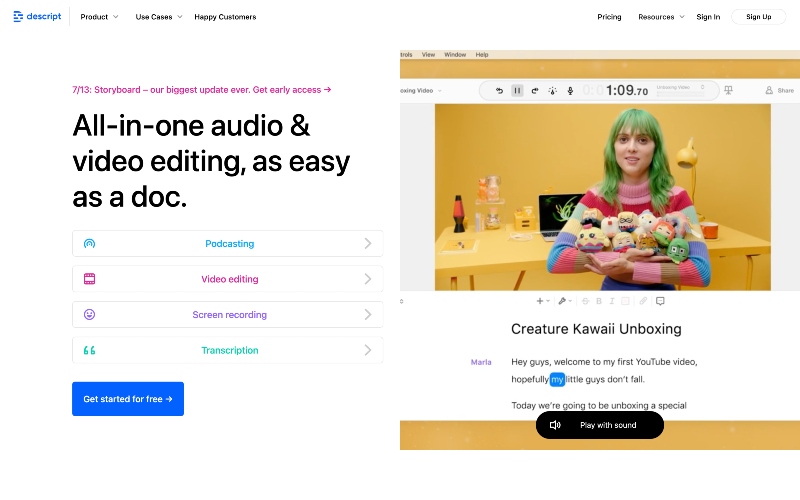This screenshot has height=500, width=800.
Task: Click the strikethrough icon in the formatting bar
Action: click(x=586, y=301)
